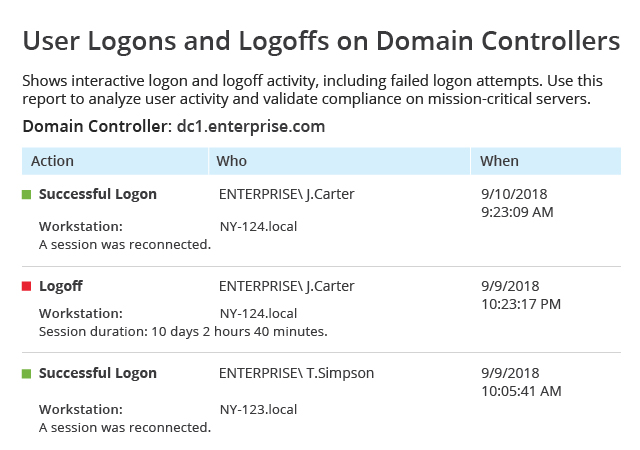Click ENTERPRISE\ J.Carter in first logon row

coord(287,194)
